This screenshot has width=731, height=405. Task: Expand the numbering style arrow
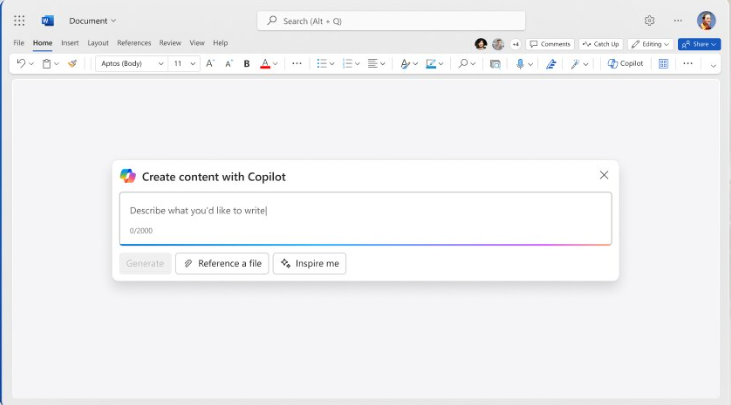click(357, 64)
